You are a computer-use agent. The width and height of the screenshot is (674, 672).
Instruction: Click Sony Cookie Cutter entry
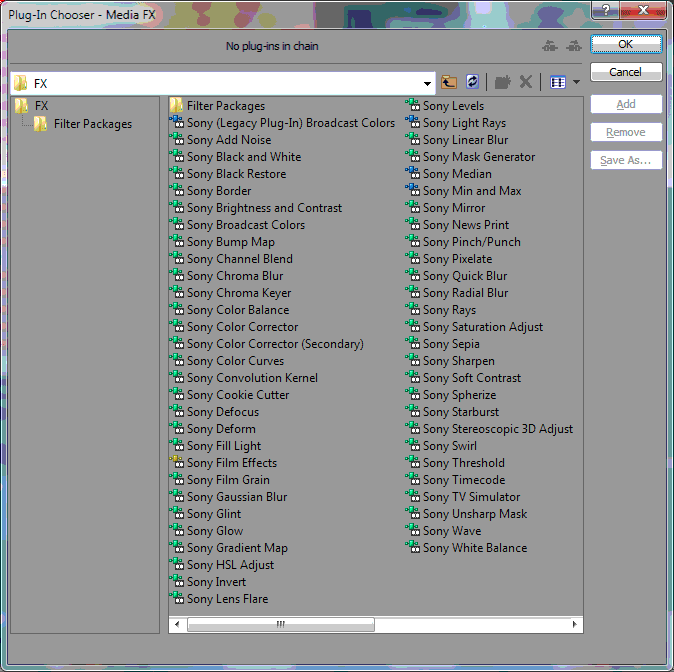point(230,395)
